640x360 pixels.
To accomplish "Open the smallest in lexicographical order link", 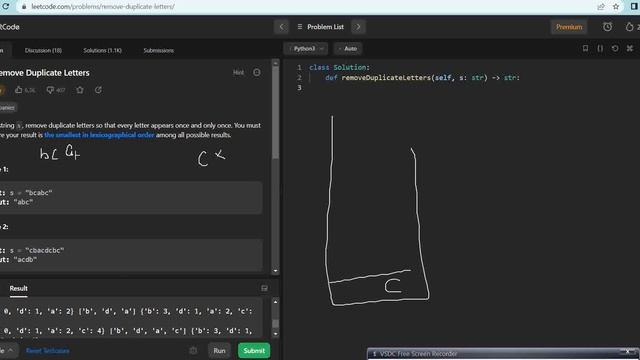I will (99, 135).
